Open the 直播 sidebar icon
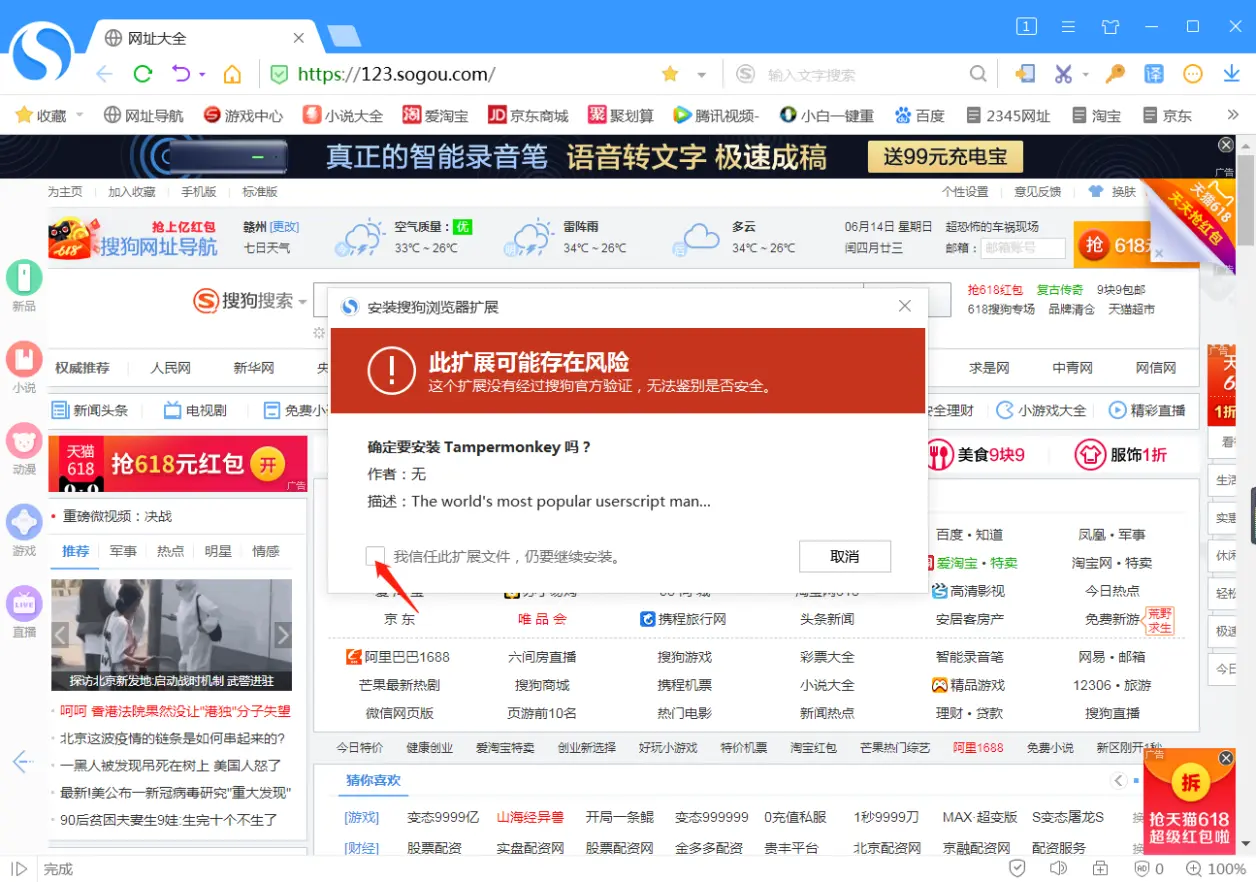 (x=24, y=604)
